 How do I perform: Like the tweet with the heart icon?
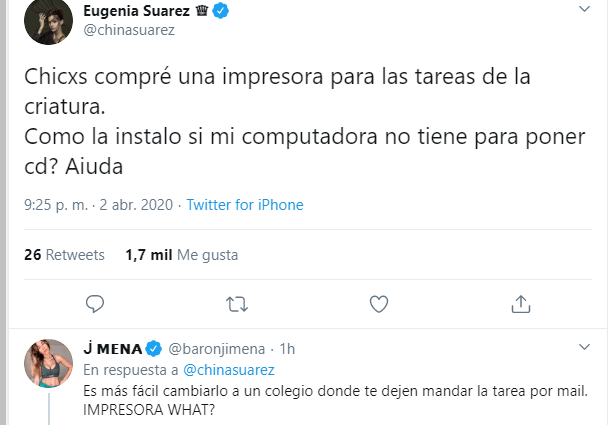click(x=379, y=302)
